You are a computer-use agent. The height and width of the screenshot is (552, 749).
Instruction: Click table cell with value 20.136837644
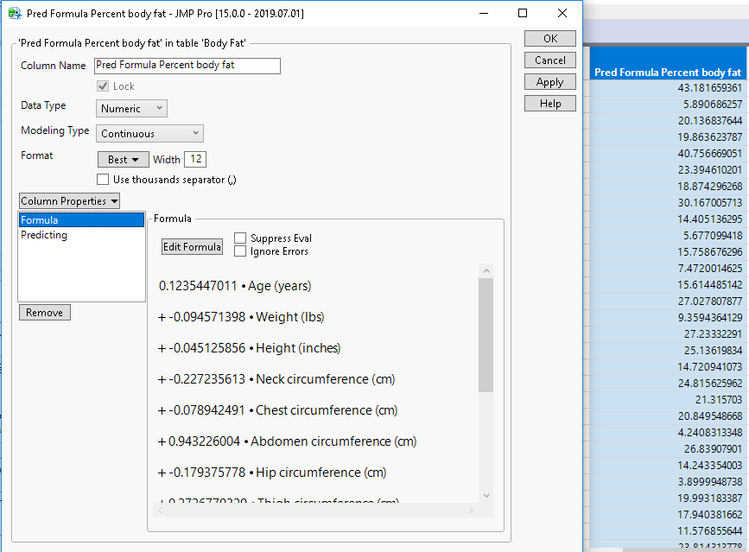click(667, 121)
